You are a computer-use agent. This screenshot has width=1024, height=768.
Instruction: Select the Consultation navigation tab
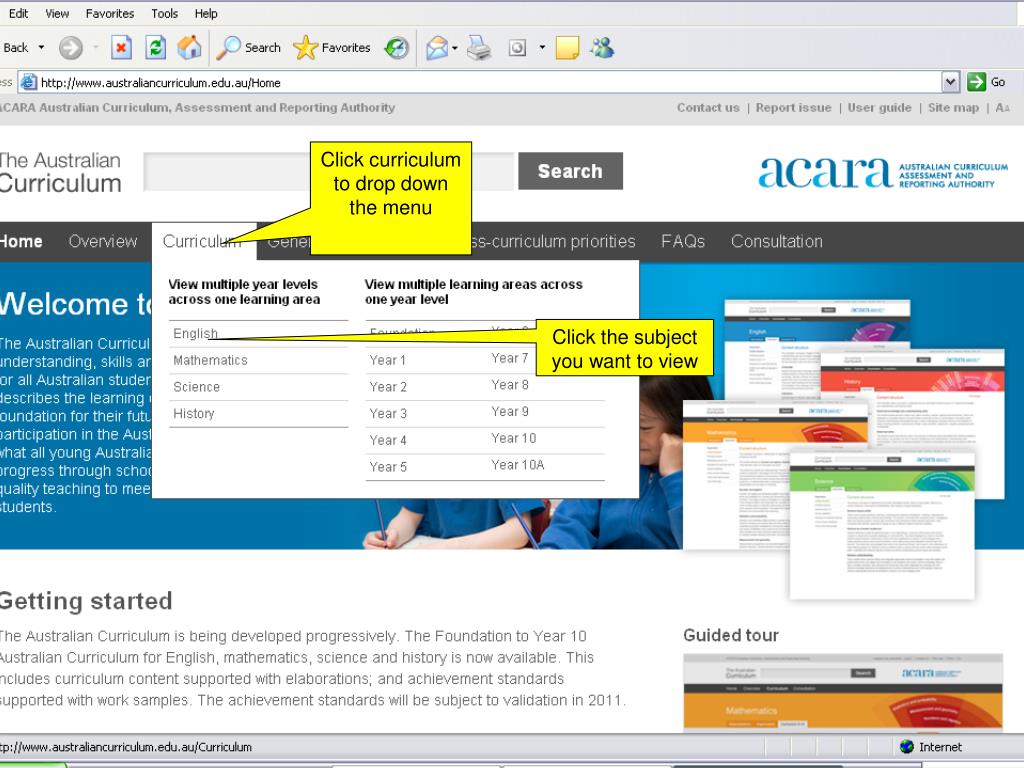coord(776,242)
